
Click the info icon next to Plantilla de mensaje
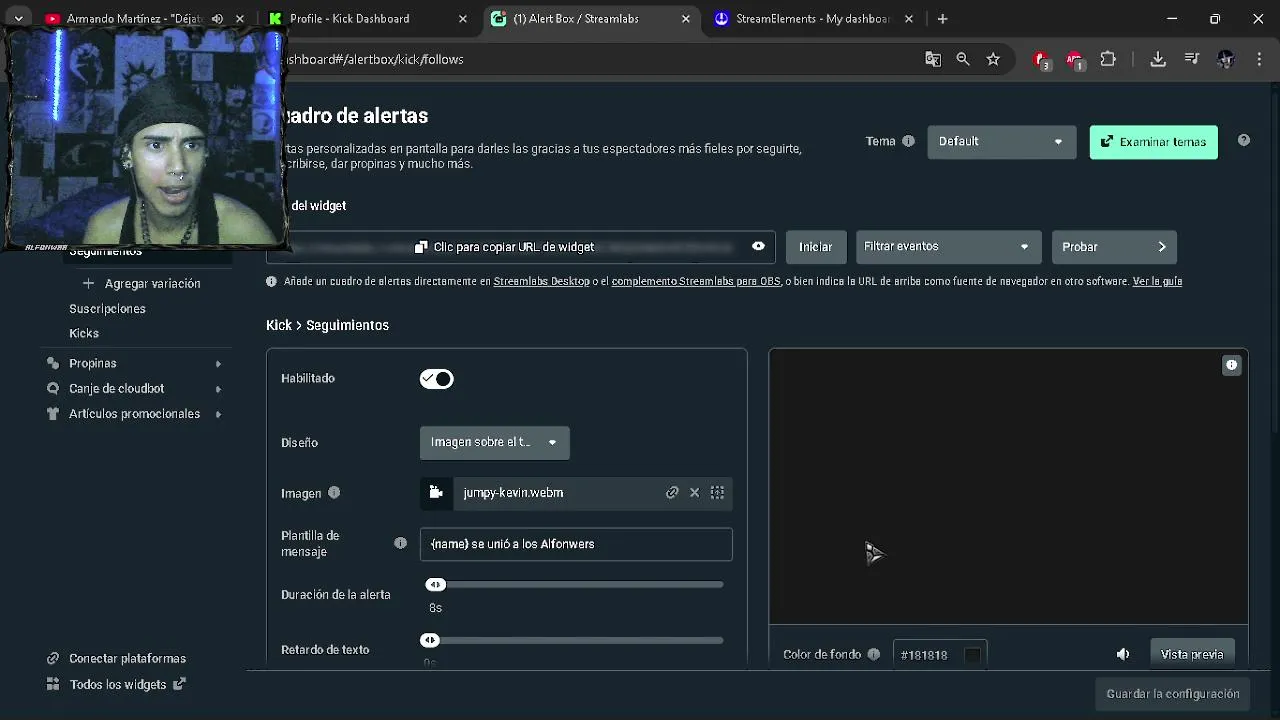coord(400,543)
